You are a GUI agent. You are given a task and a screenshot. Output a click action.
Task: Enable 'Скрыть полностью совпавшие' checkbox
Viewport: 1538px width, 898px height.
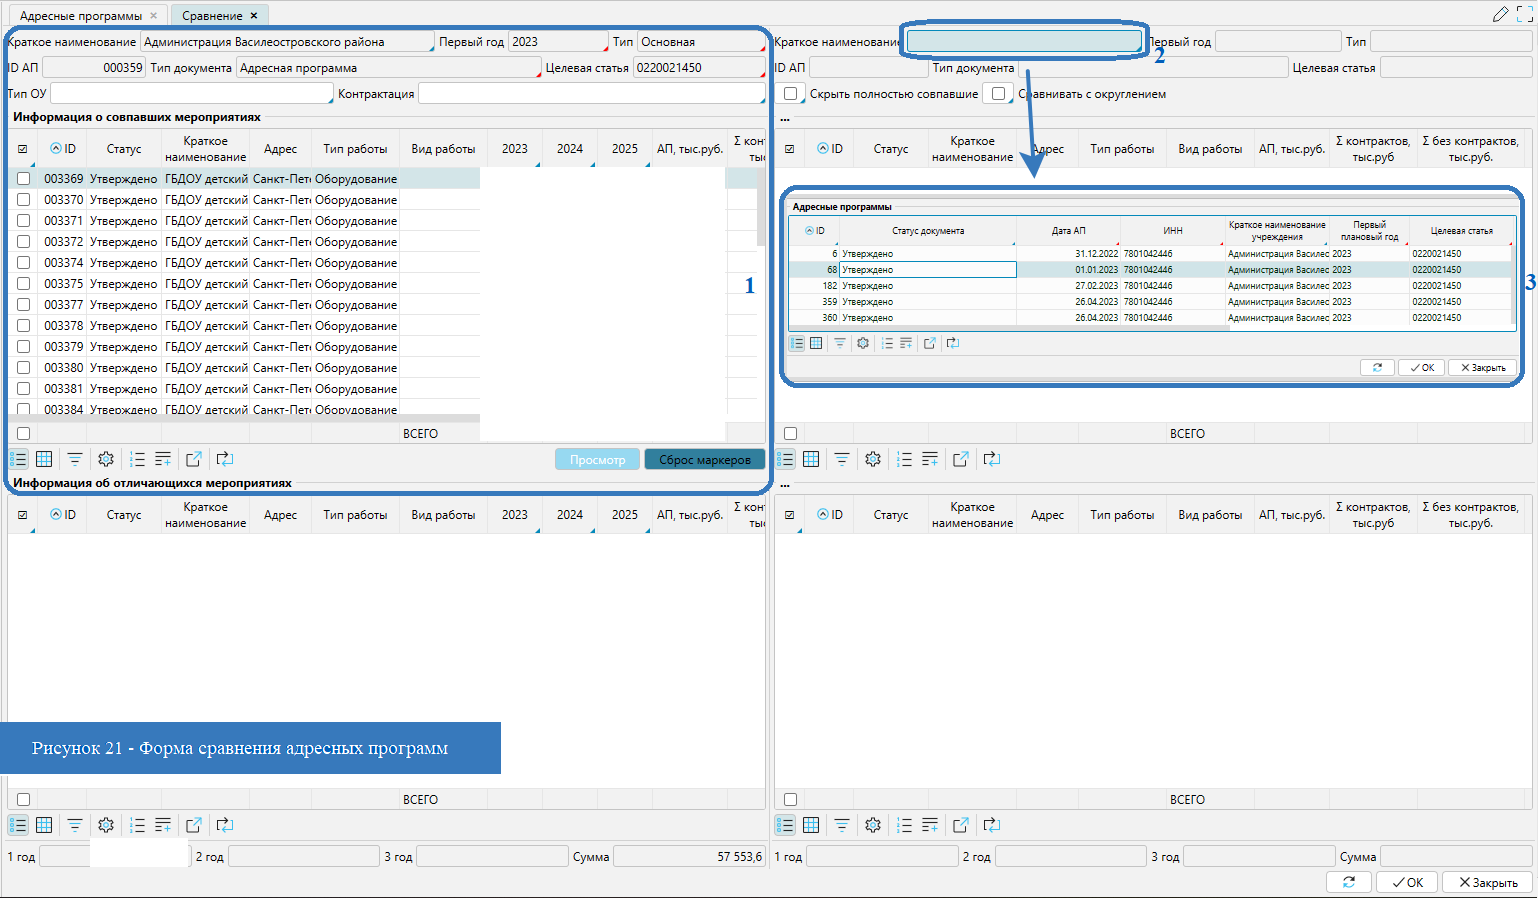(791, 94)
